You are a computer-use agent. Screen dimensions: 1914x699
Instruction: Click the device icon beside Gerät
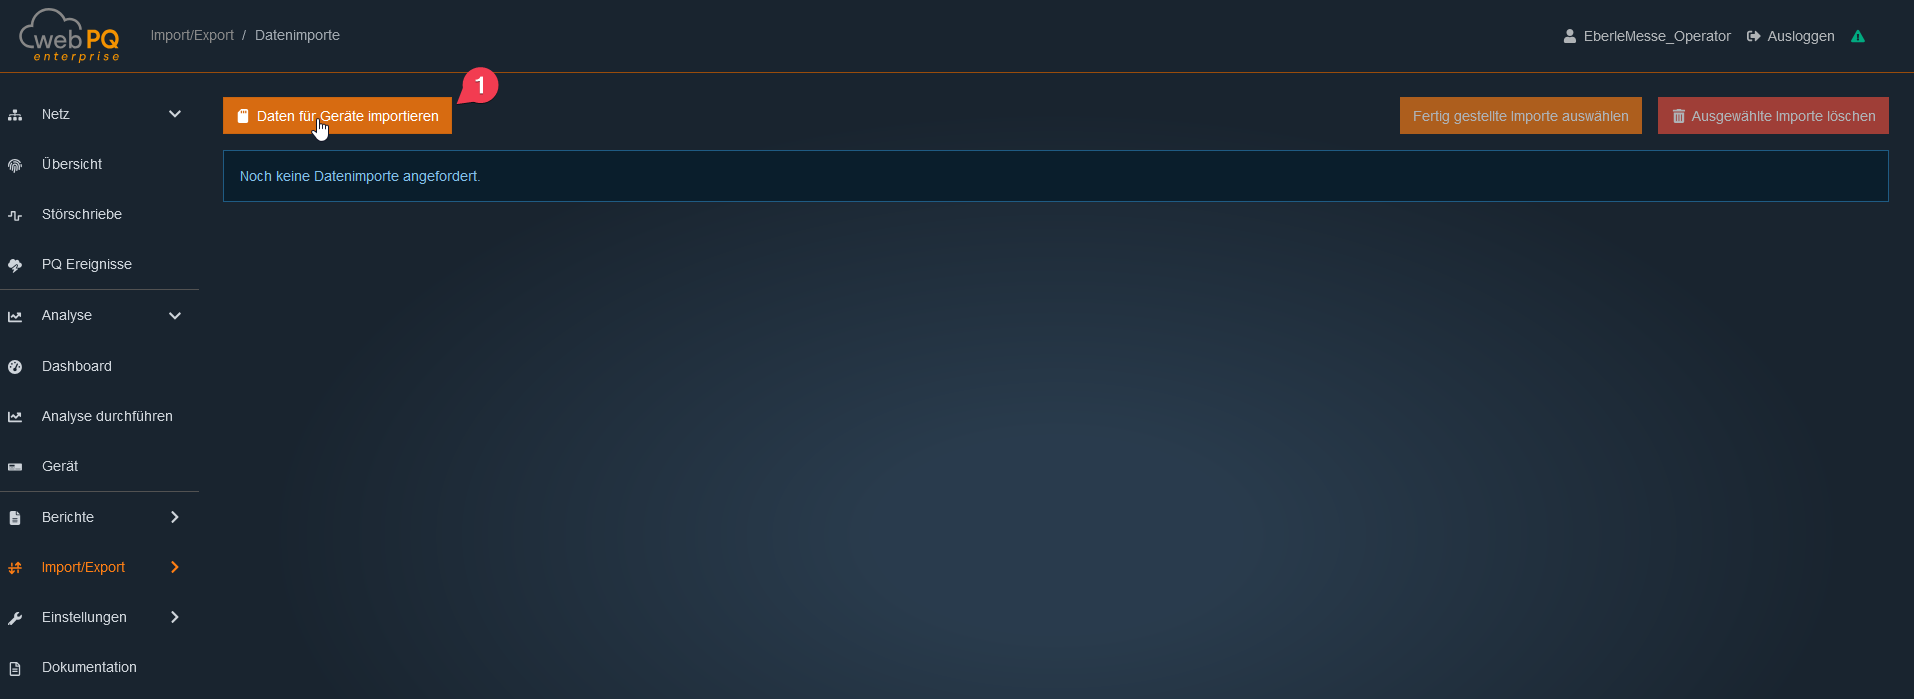point(15,467)
